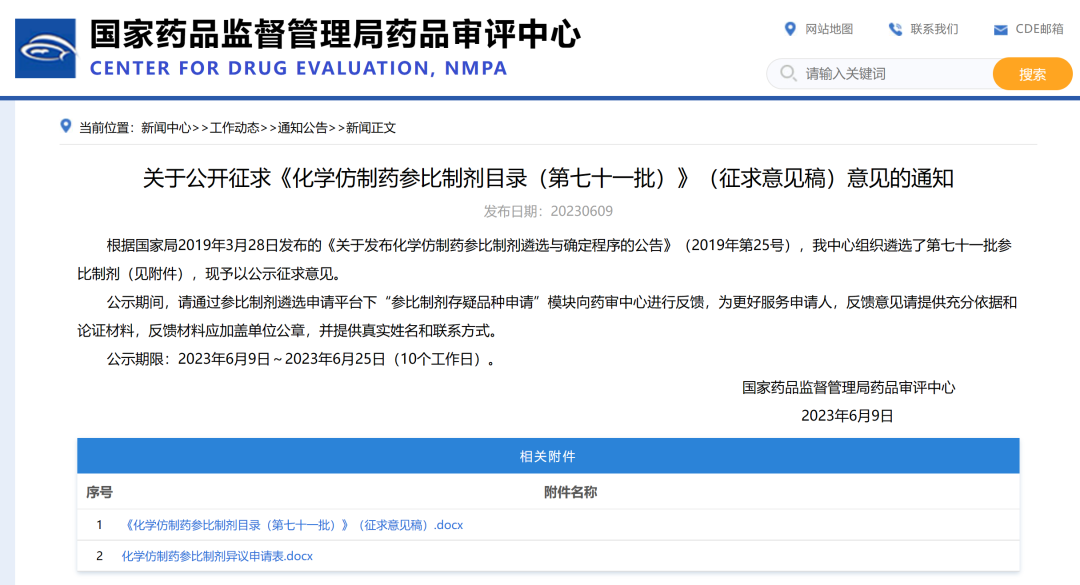Click the site title 国家药品监督管理局药品审评中心
Viewport: 1080px width, 585px height.
click(335, 34)
